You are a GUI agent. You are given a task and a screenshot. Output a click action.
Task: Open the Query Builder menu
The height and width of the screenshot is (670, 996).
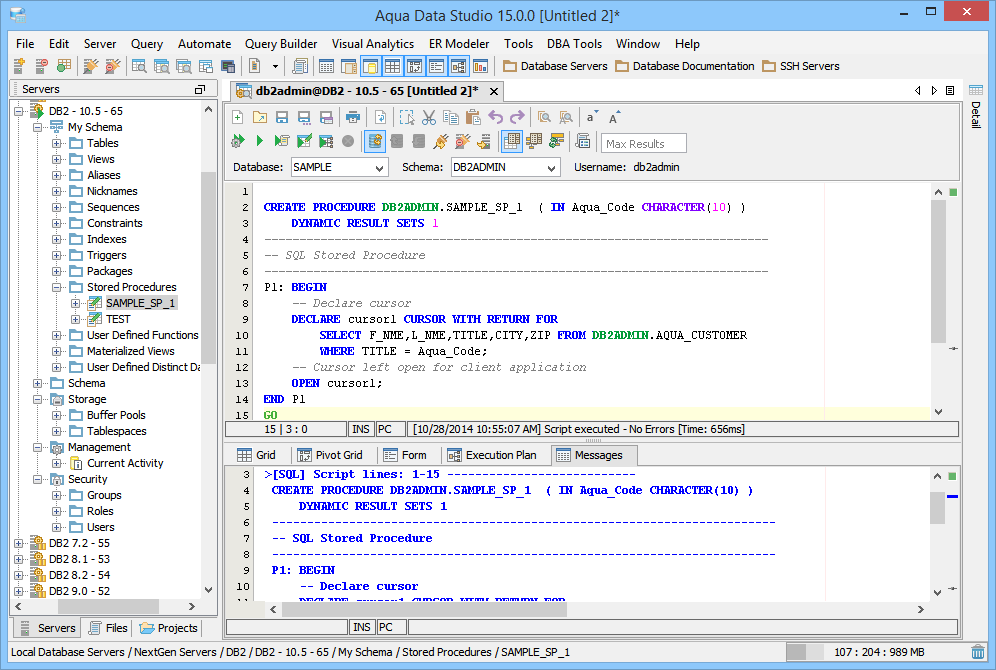tap(281, 44)
